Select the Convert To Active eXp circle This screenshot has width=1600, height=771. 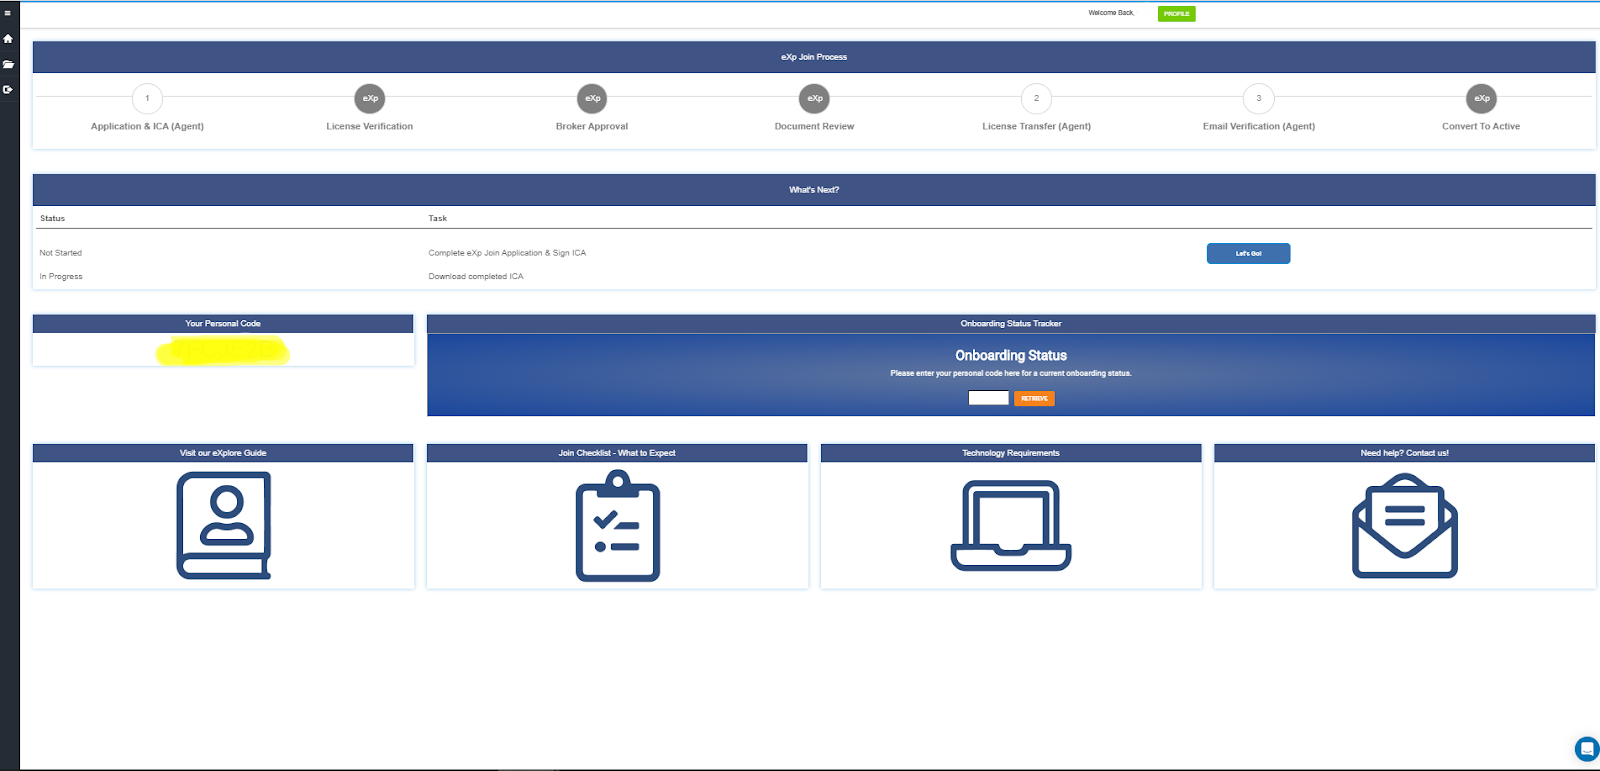pyautogui.click(x=1482, y=98)
